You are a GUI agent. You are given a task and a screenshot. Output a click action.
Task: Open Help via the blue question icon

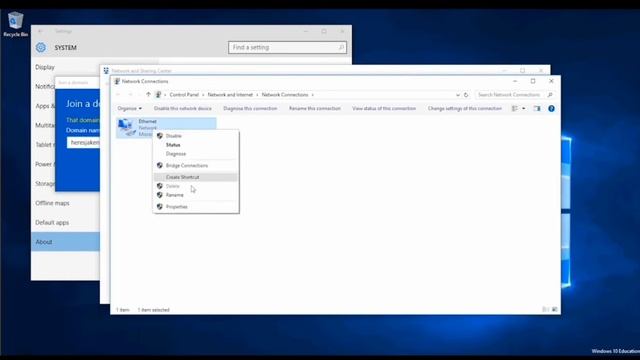551,109
